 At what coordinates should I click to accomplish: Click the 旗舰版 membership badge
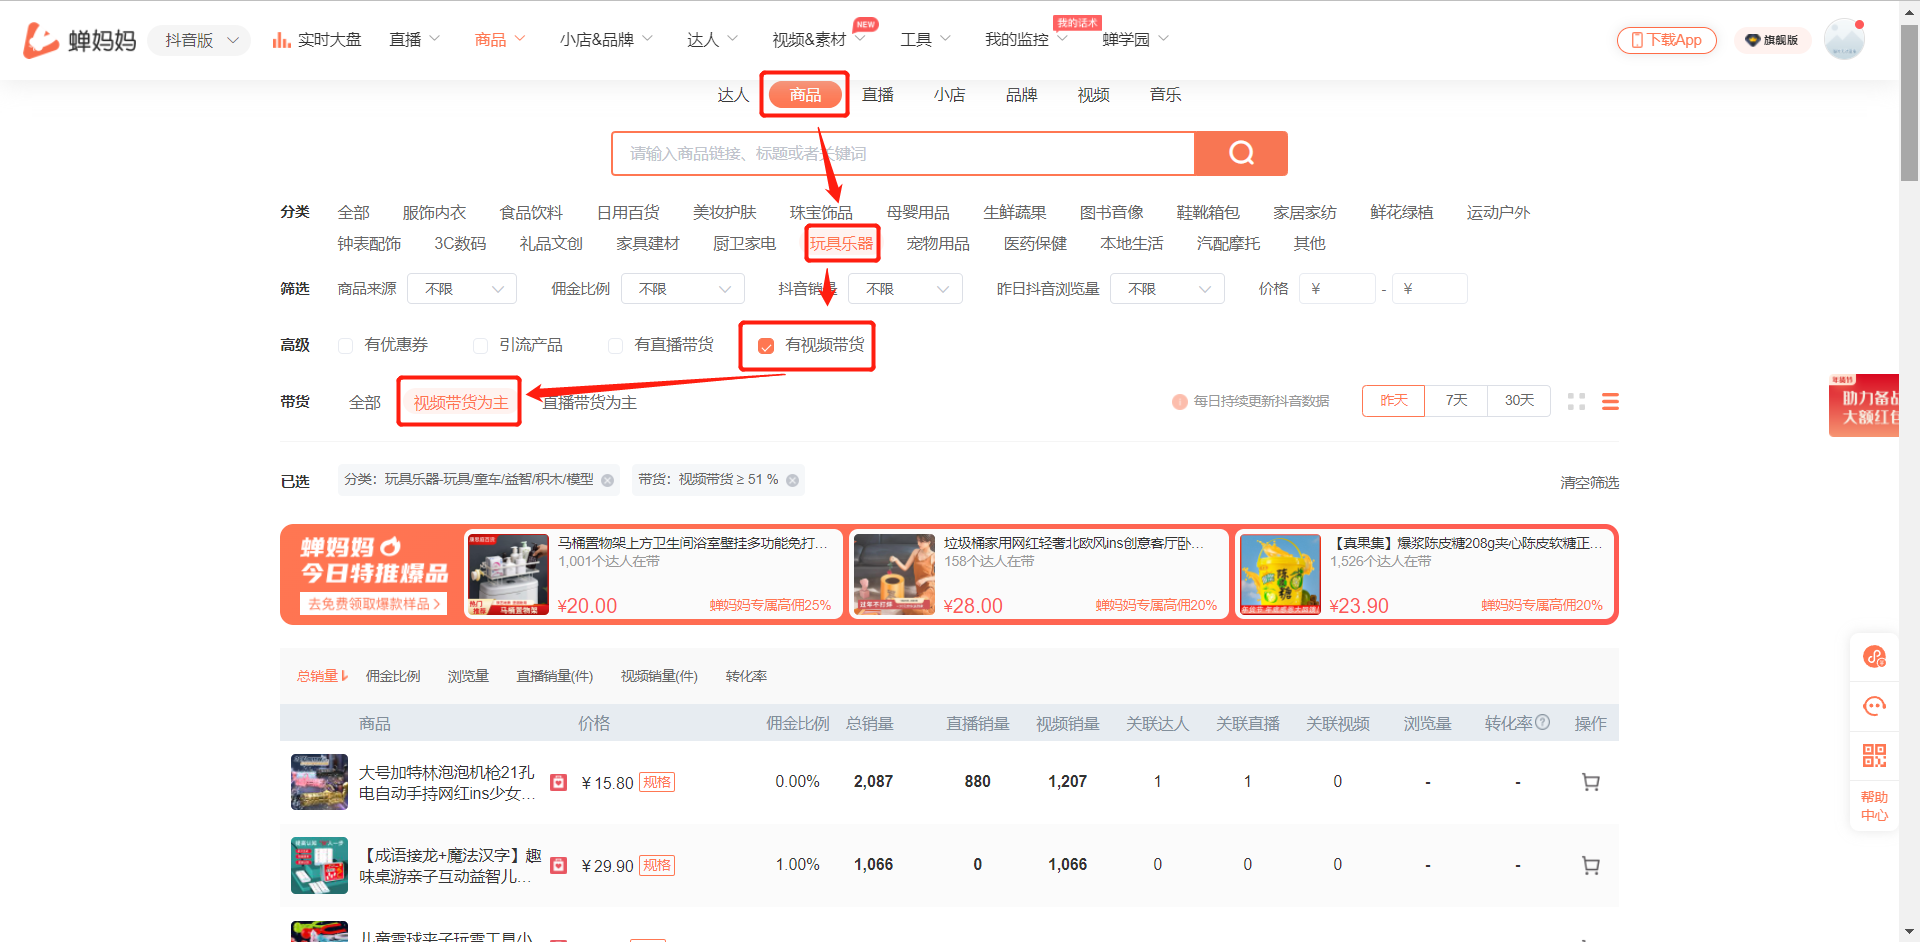coord(1772,40)
